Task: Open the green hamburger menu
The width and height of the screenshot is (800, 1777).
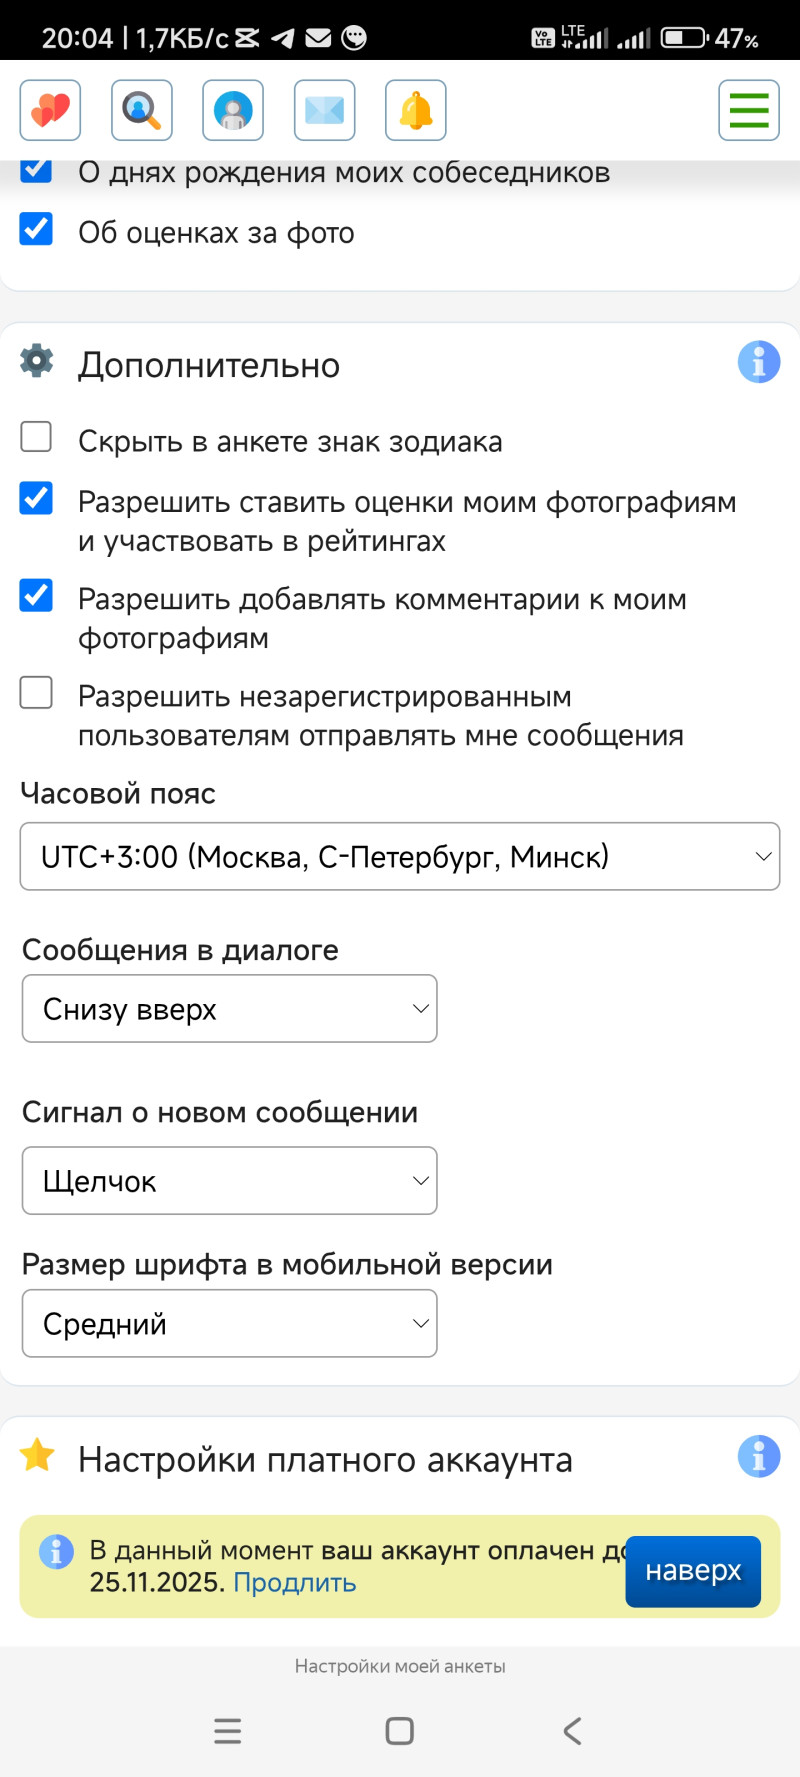Action: (x=749, y=110)
